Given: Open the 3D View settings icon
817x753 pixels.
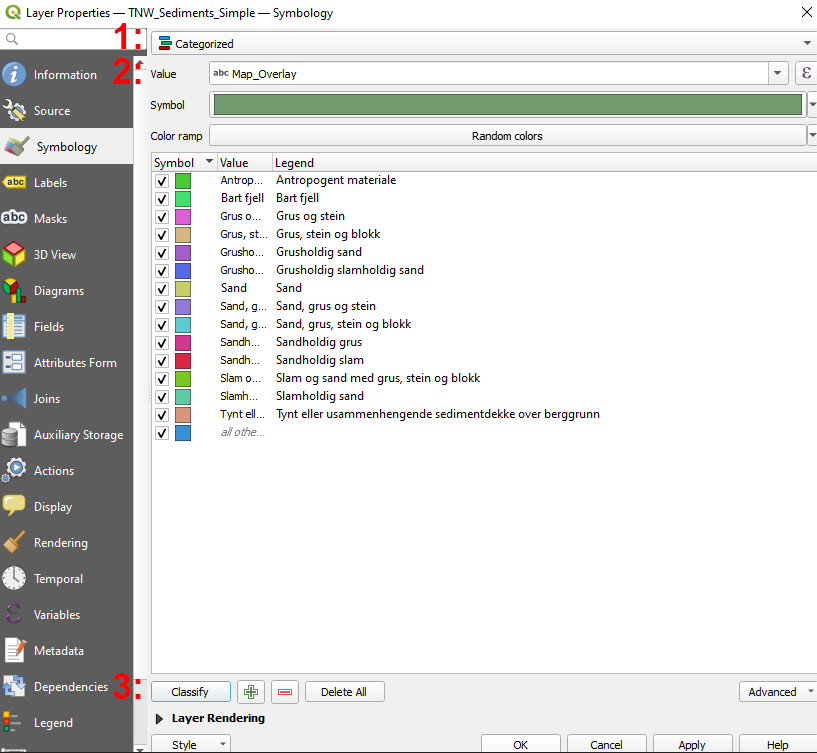Looking at the screenshot, I should coord(14,254).
